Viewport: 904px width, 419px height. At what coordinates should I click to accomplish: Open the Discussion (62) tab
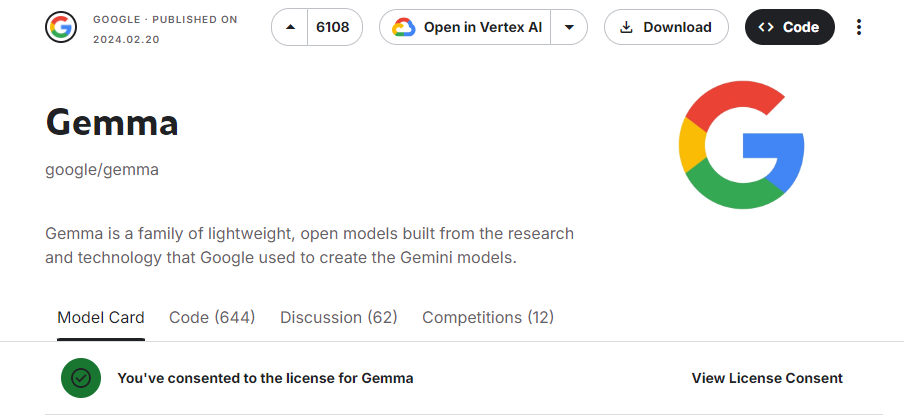coord(339,318)
